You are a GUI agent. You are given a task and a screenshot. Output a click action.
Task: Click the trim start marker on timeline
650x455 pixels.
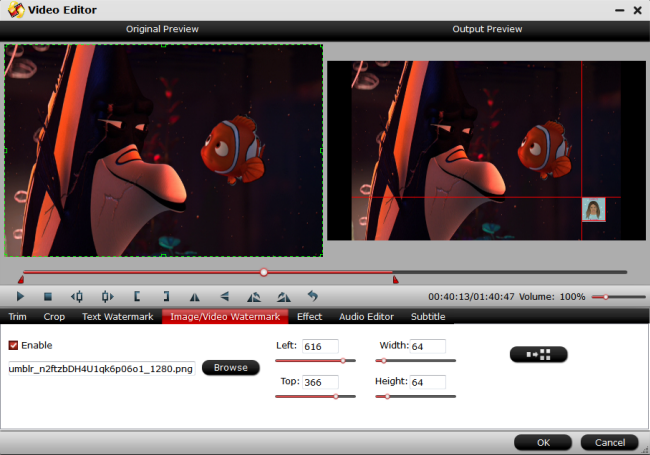click(21, 280)
